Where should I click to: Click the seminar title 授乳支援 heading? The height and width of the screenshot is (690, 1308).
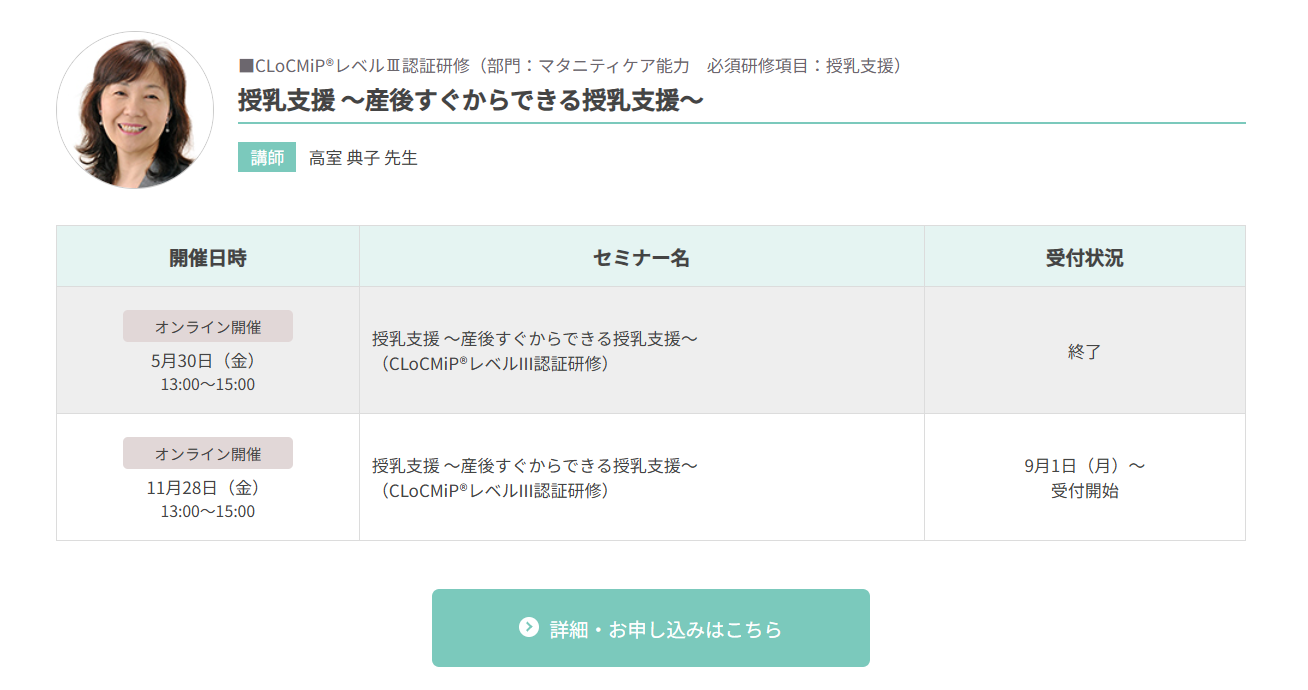point(471,101)
